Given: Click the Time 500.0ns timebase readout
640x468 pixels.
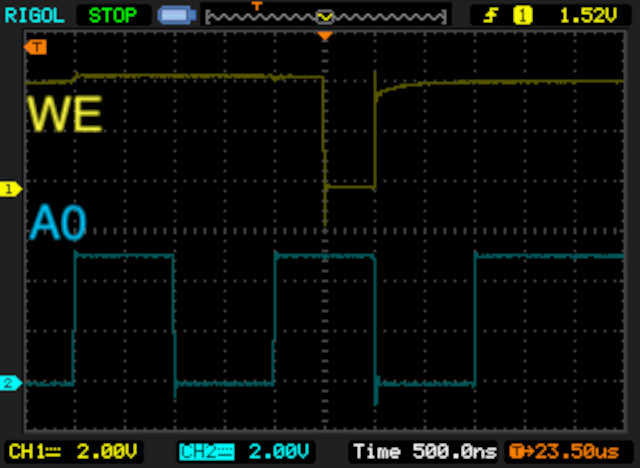Looking at the screenshot, I should [x=424, y=452].
